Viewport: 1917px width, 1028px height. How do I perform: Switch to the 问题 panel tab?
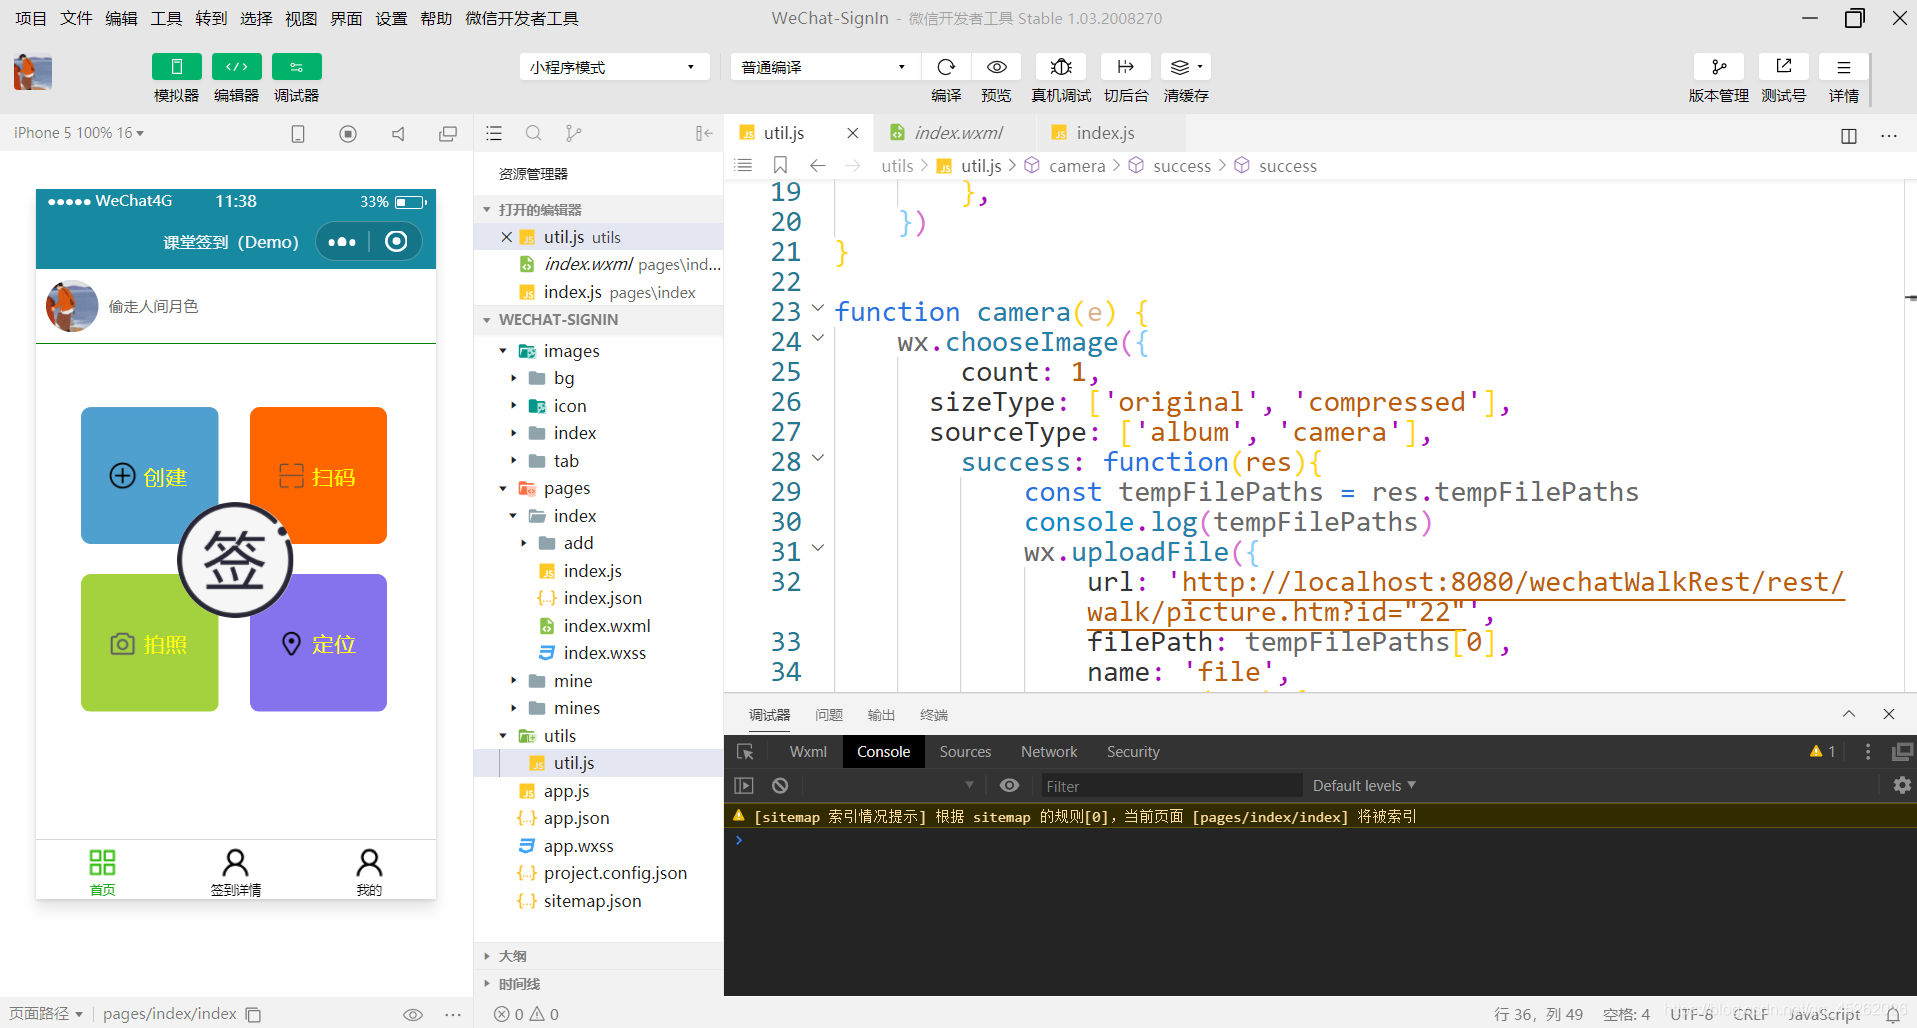tap(829, 715)
